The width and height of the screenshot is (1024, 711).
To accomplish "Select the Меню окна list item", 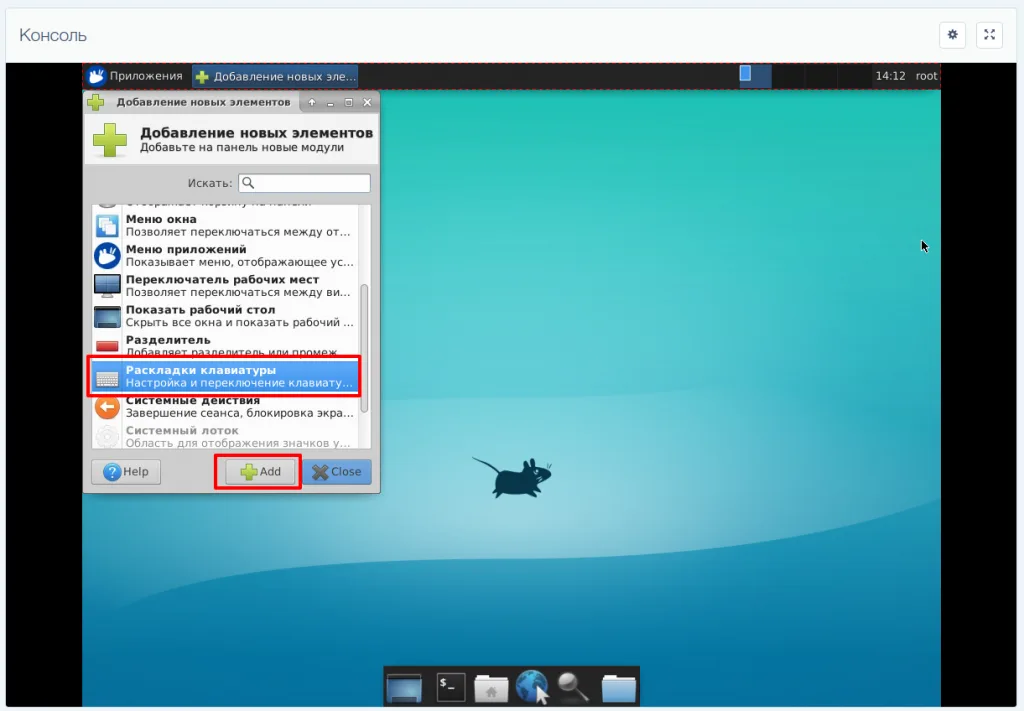I will point(225,225).
